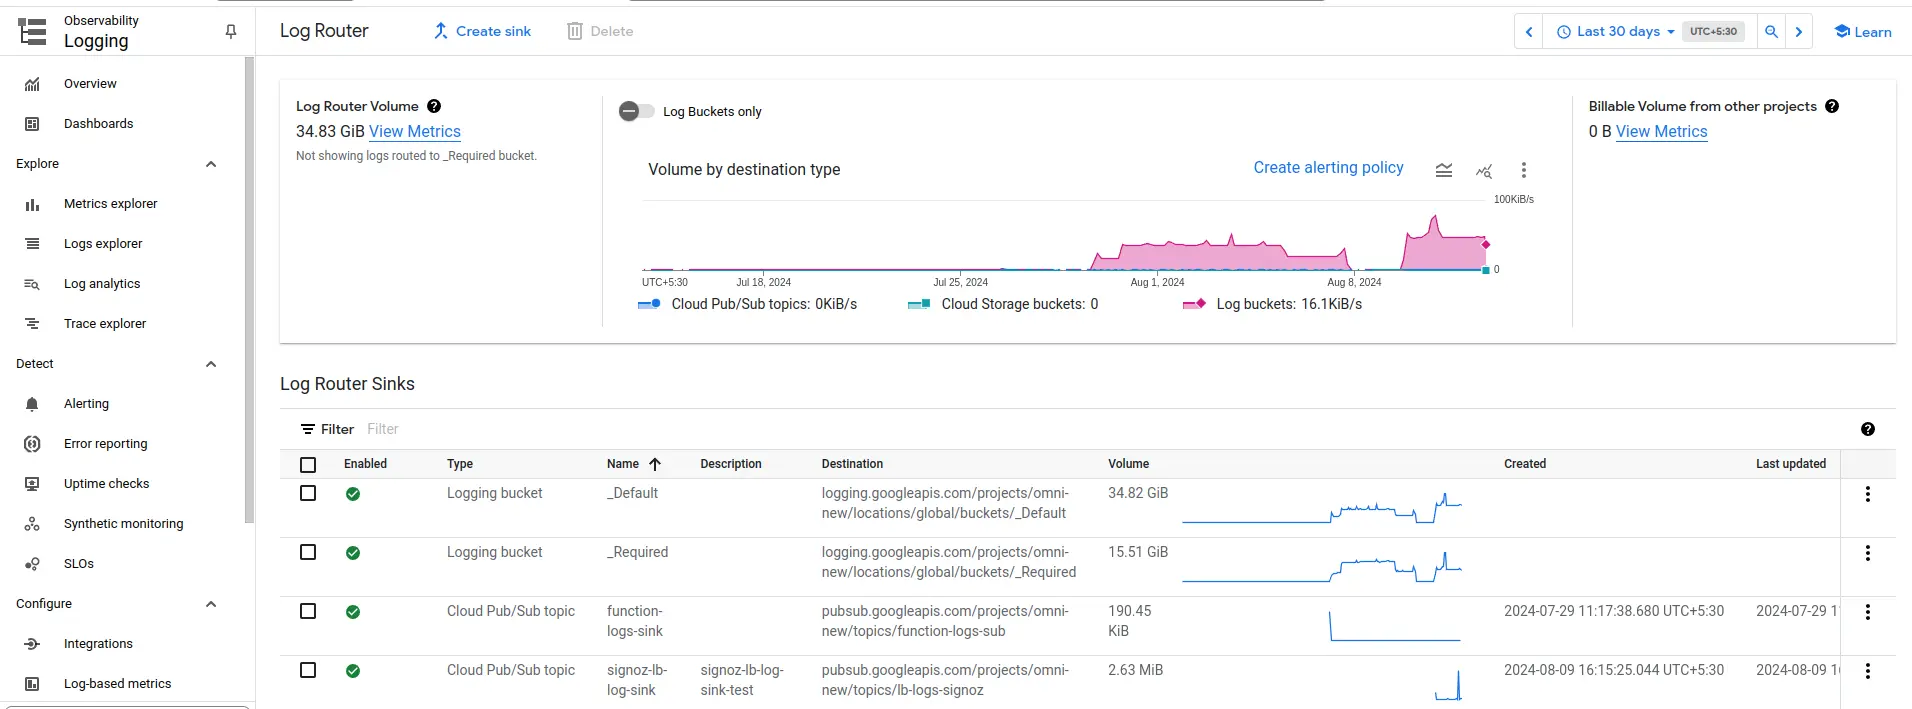Open the Learn panel

1862,32
